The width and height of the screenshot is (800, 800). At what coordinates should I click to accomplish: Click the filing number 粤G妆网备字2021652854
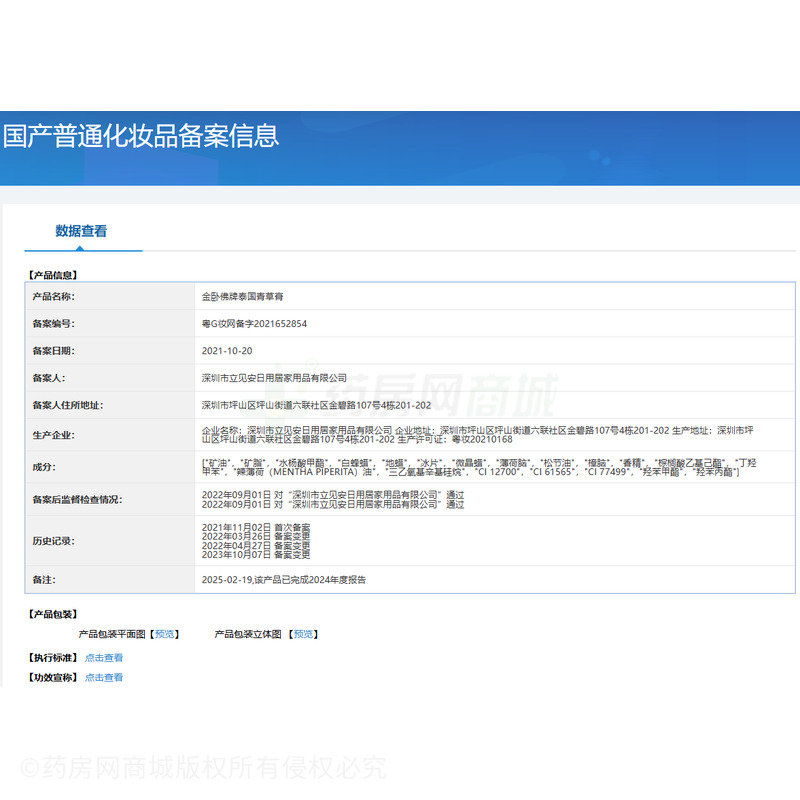[x=254, y=324]
